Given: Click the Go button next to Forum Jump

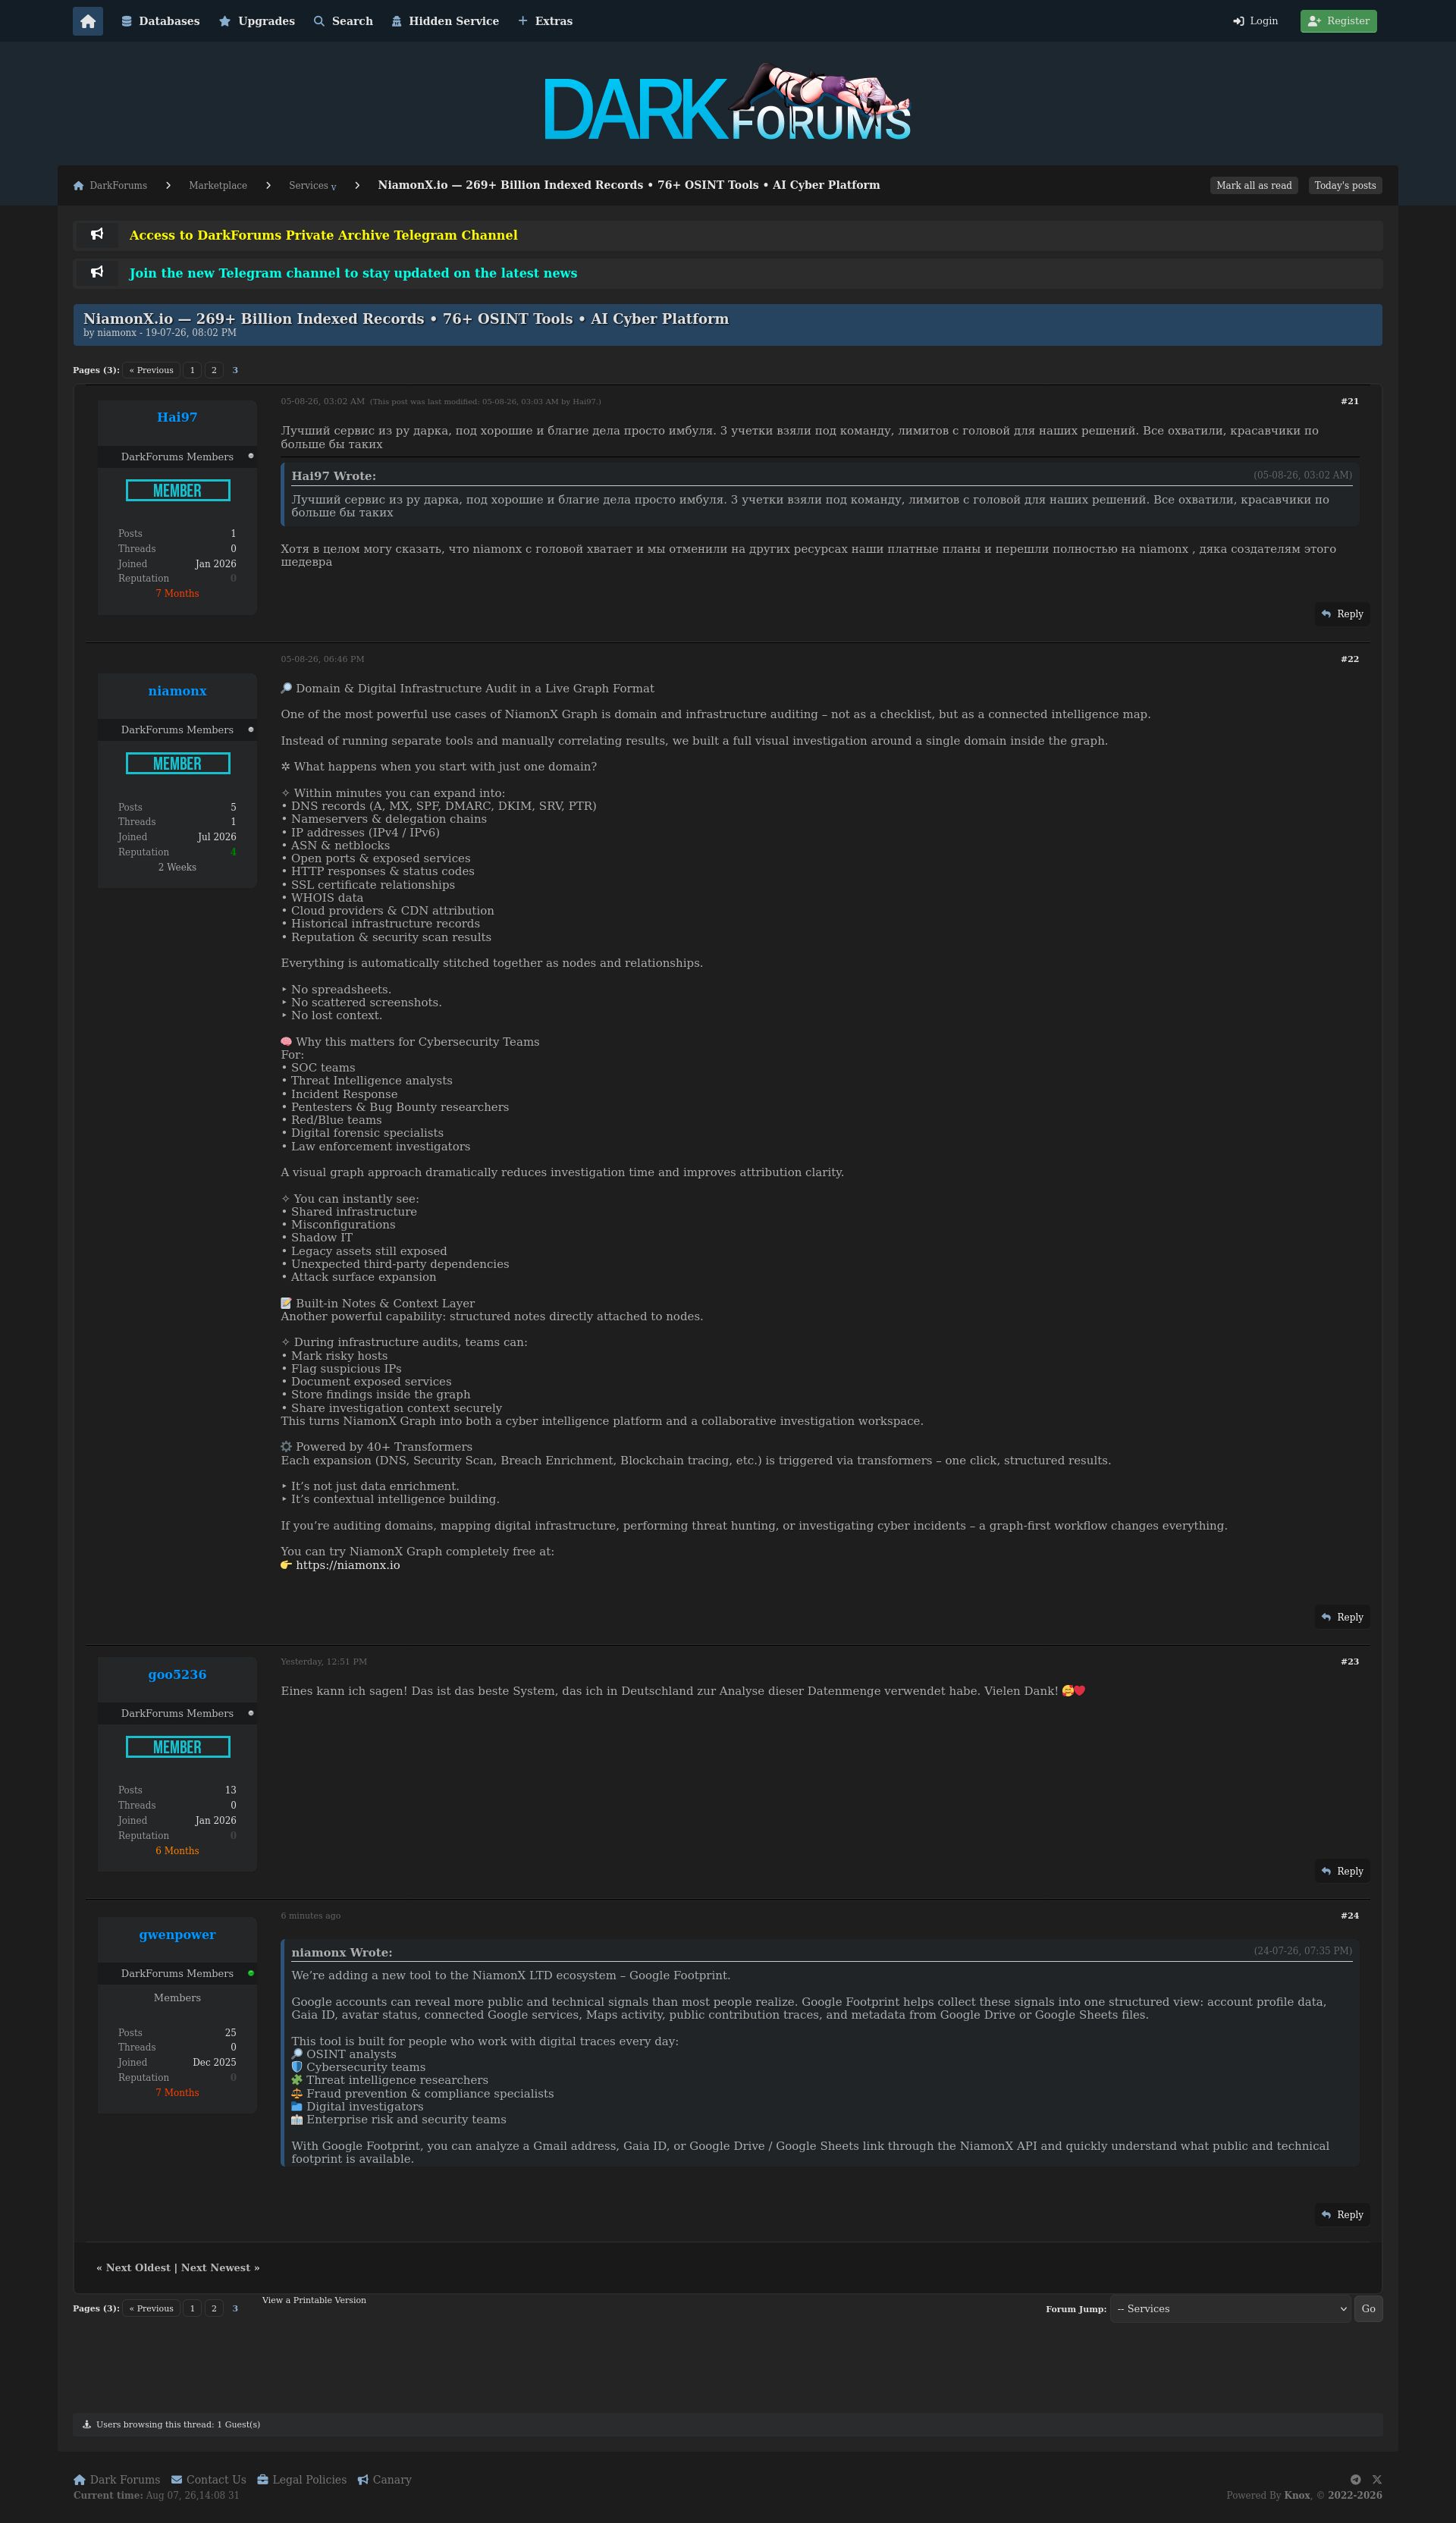Looking at the screenshot, I should click(1368, 2309).
